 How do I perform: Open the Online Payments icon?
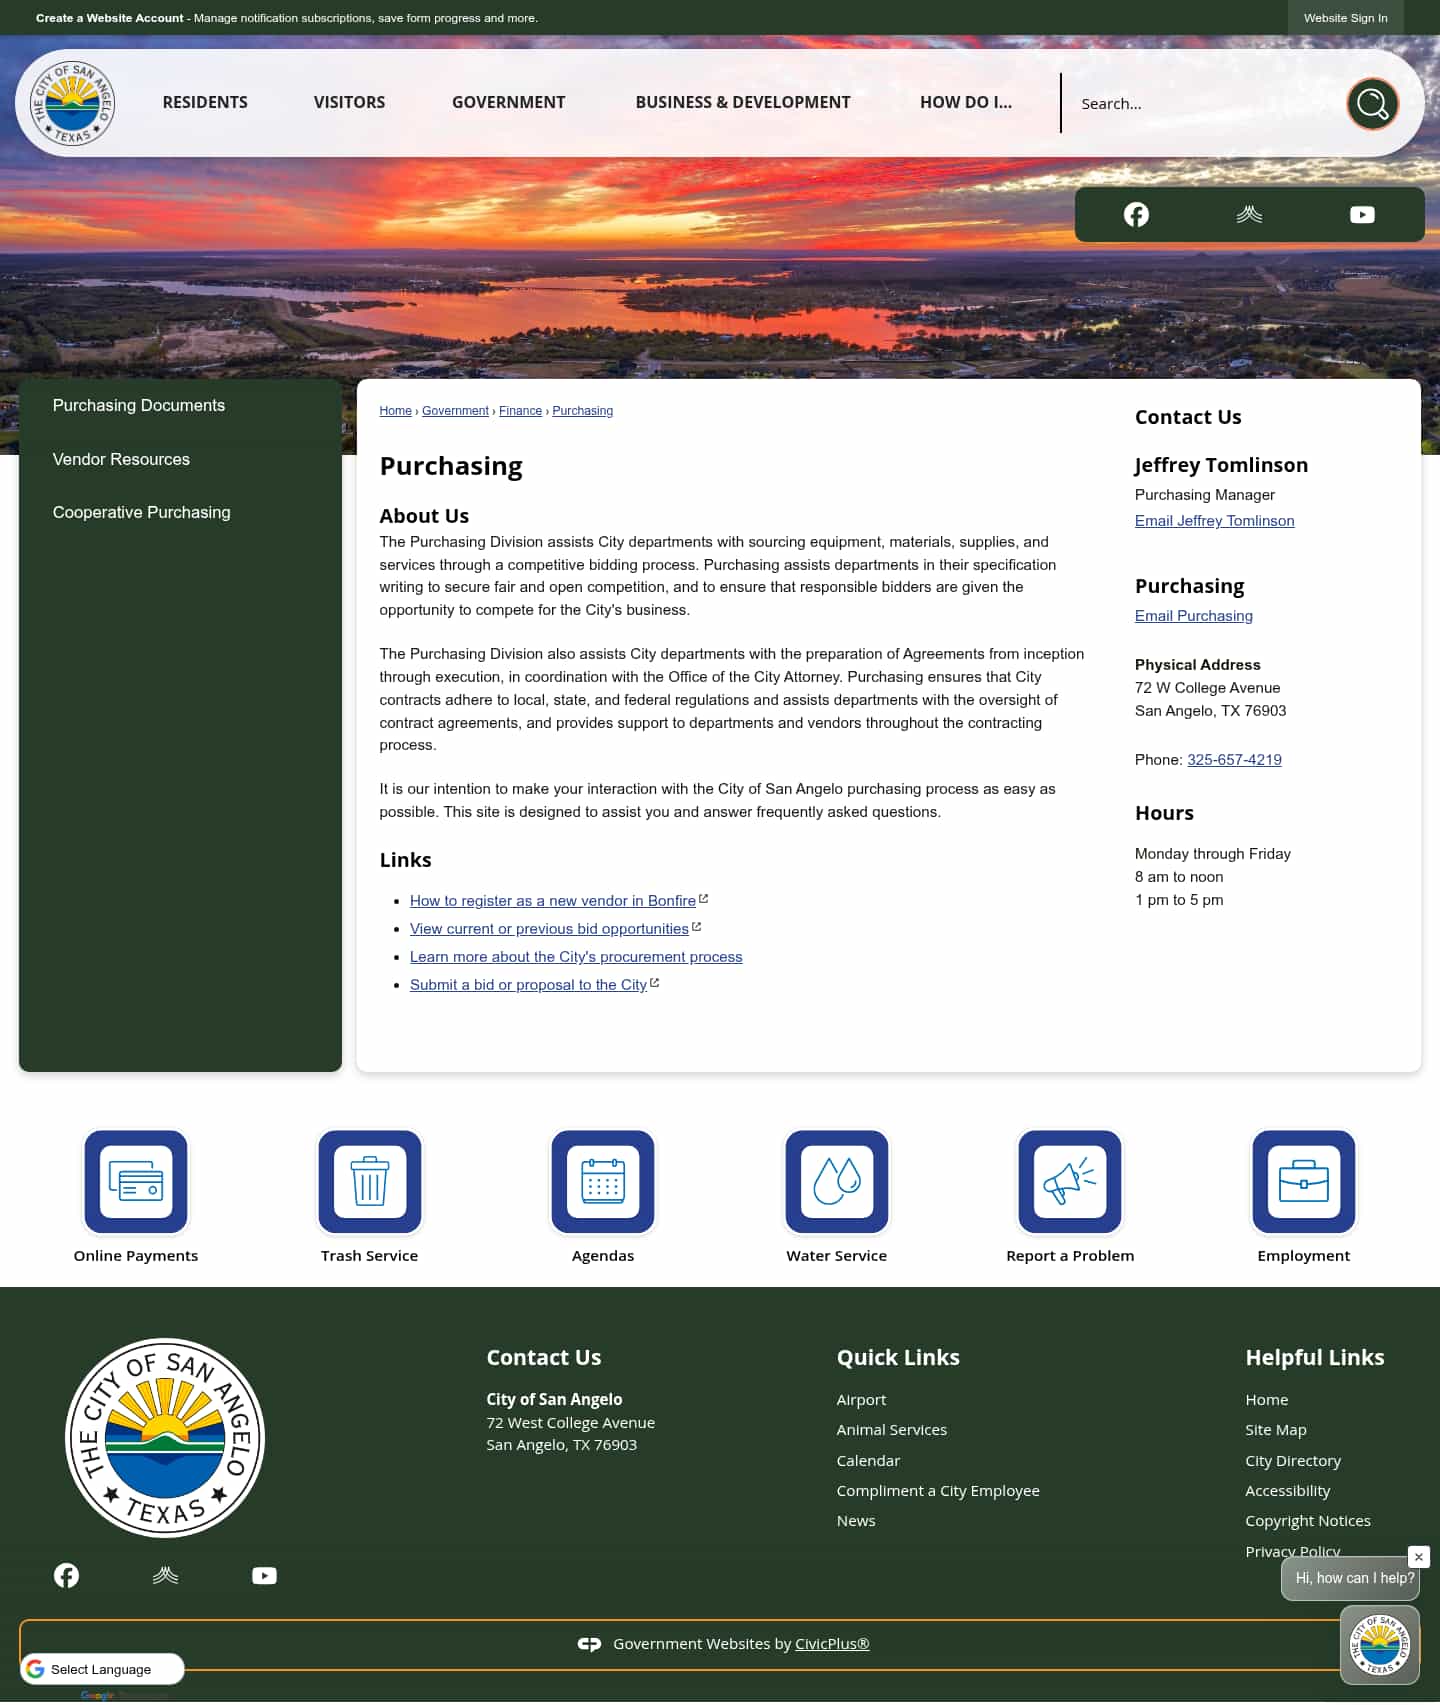pos(136,1181)
